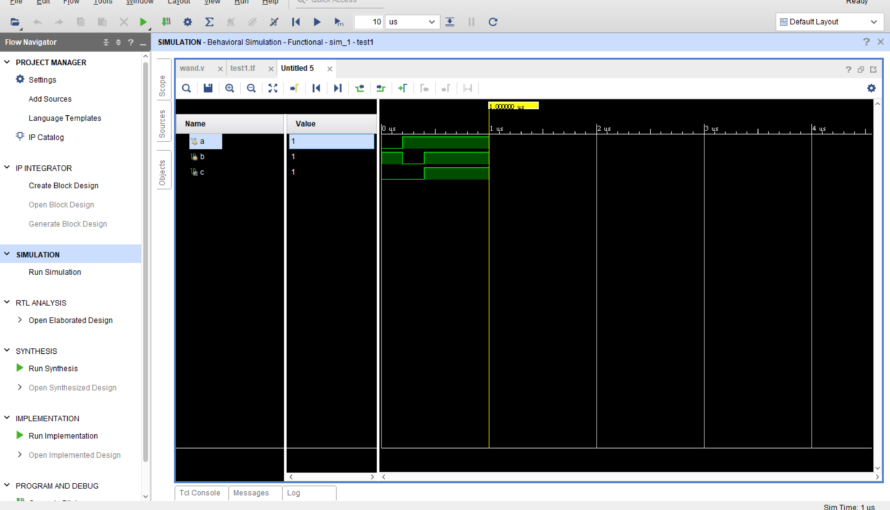Click the Restart simulation icon in main toolbar

[296, 22]
